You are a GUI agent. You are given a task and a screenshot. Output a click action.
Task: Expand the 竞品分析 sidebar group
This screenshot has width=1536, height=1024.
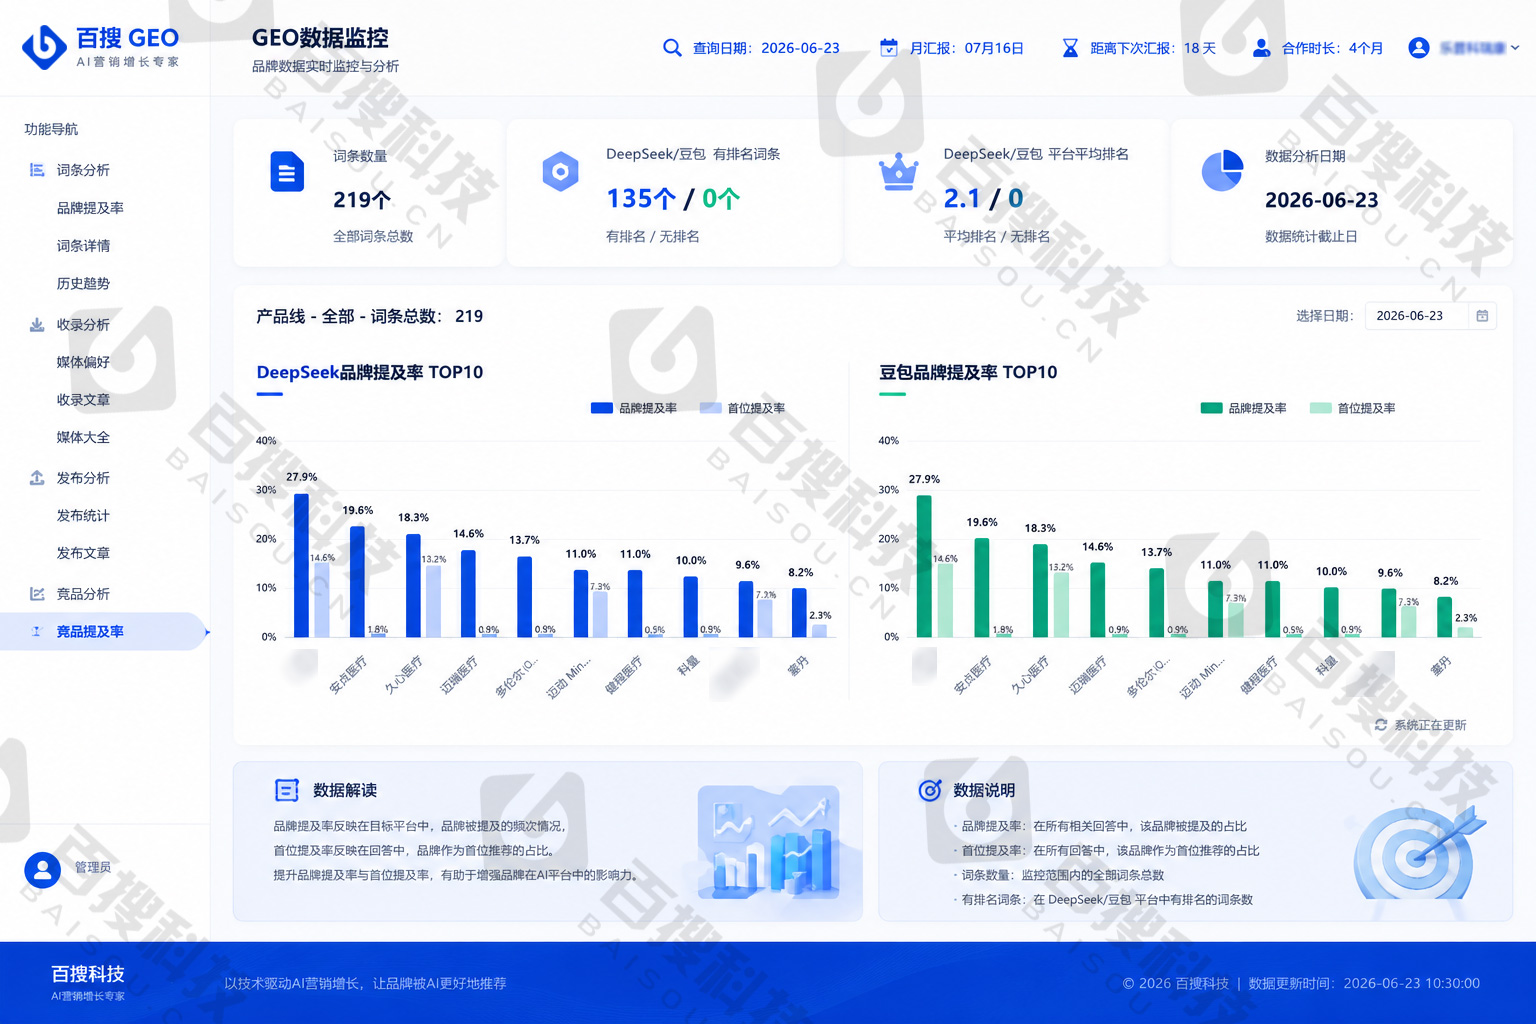[x=83, y=594]
